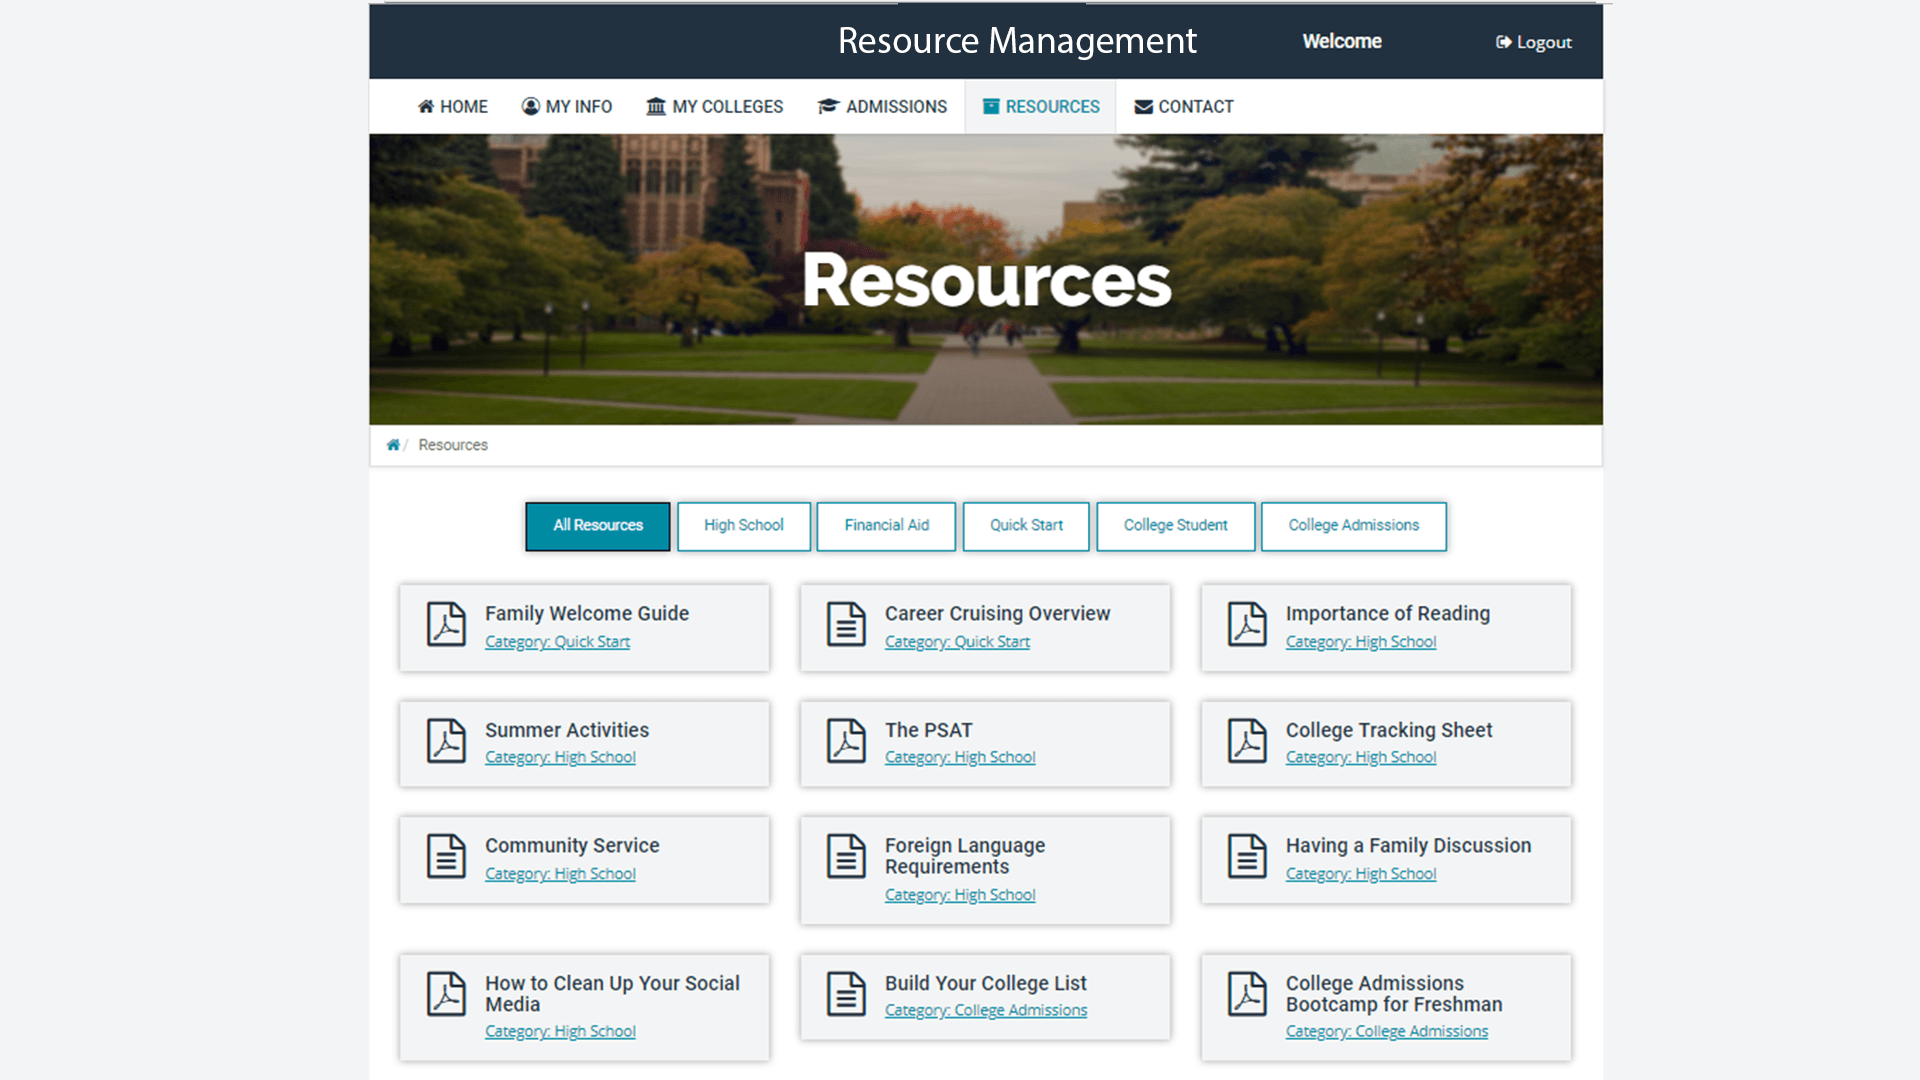Click PDF icon for The PSAT
The width and height of the screenshot is (1920, 1080).
click(x=846, y=741)
